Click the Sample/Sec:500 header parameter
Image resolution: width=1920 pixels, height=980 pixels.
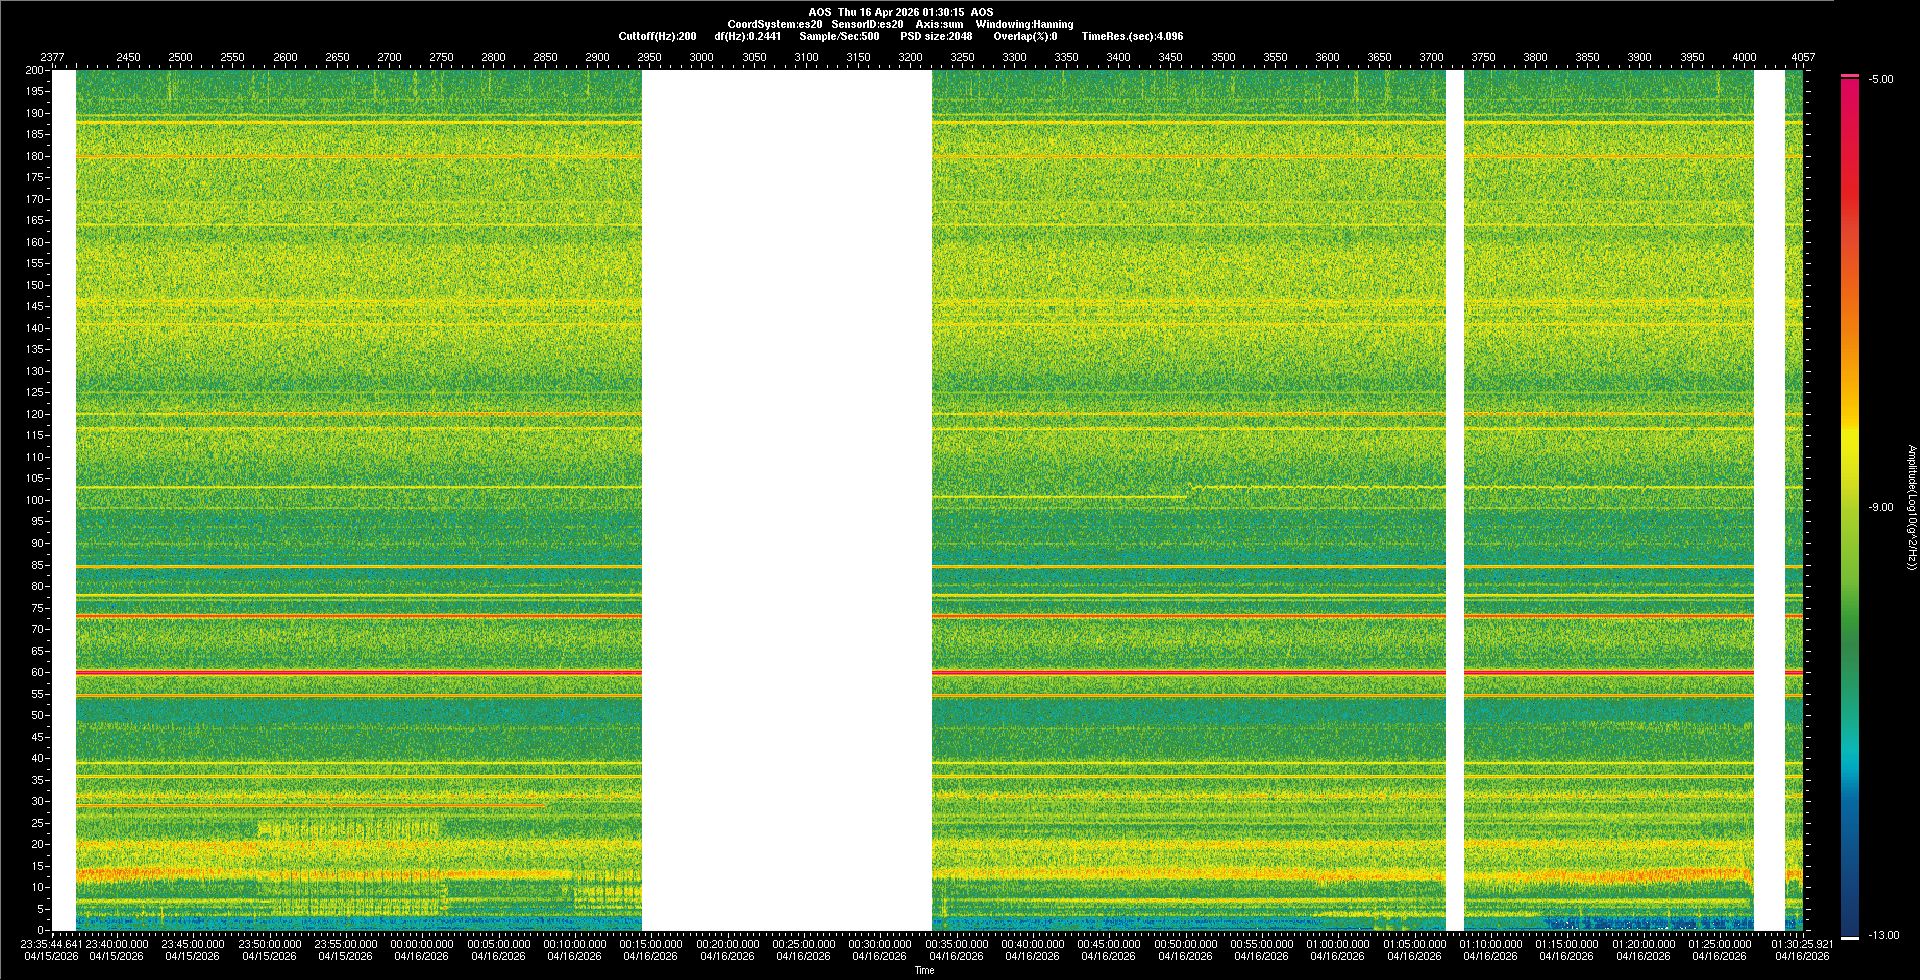pyautogui.click(x=839, y=36)
